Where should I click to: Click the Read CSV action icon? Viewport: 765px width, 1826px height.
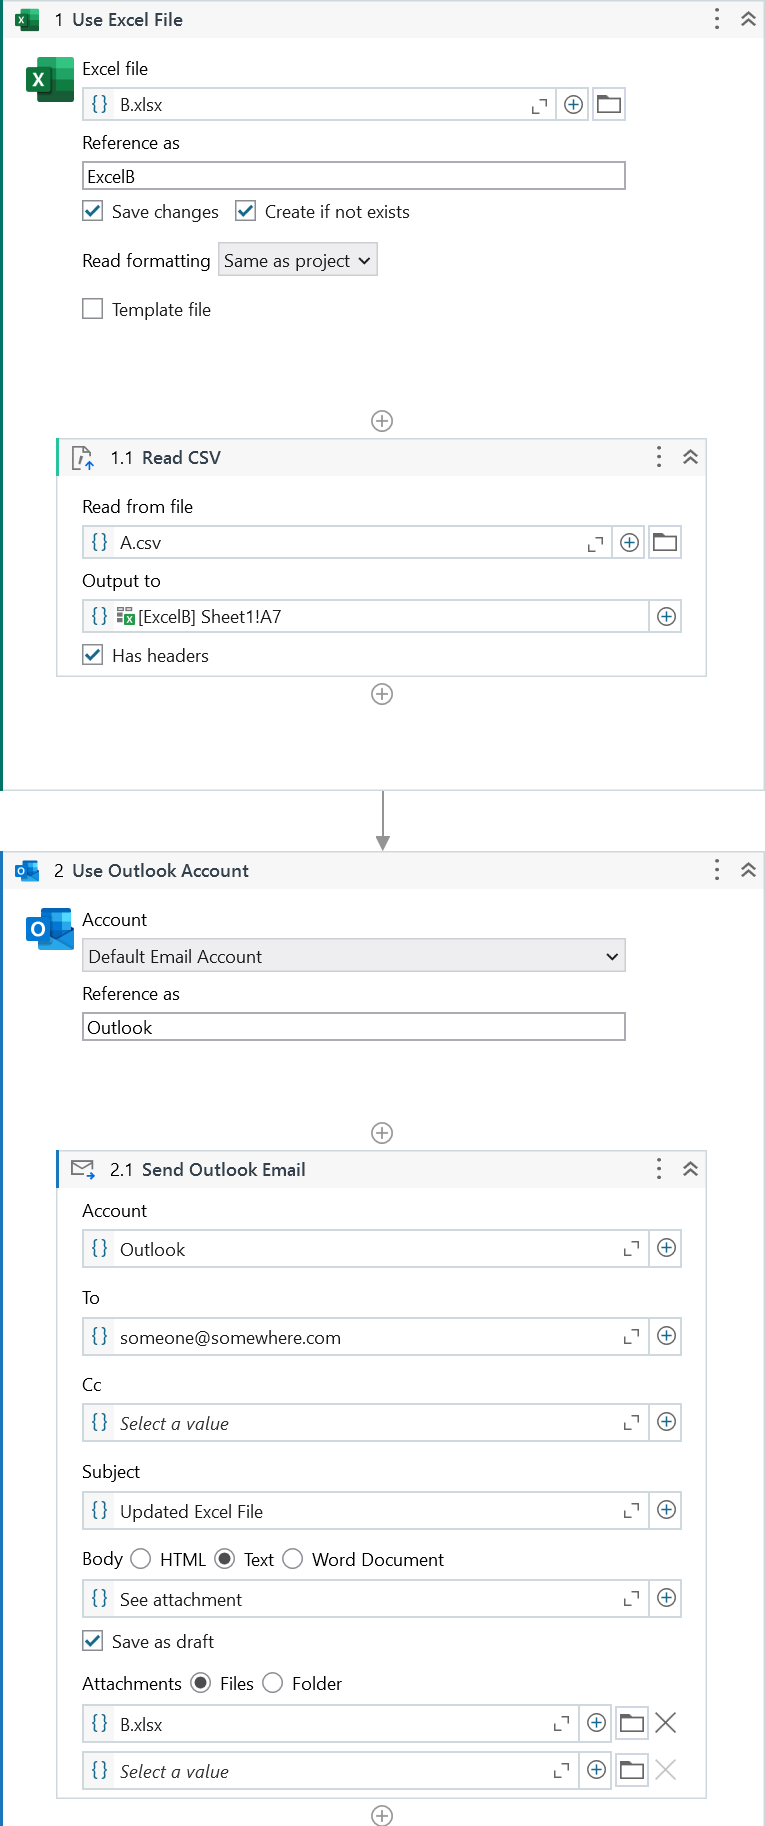83,456
